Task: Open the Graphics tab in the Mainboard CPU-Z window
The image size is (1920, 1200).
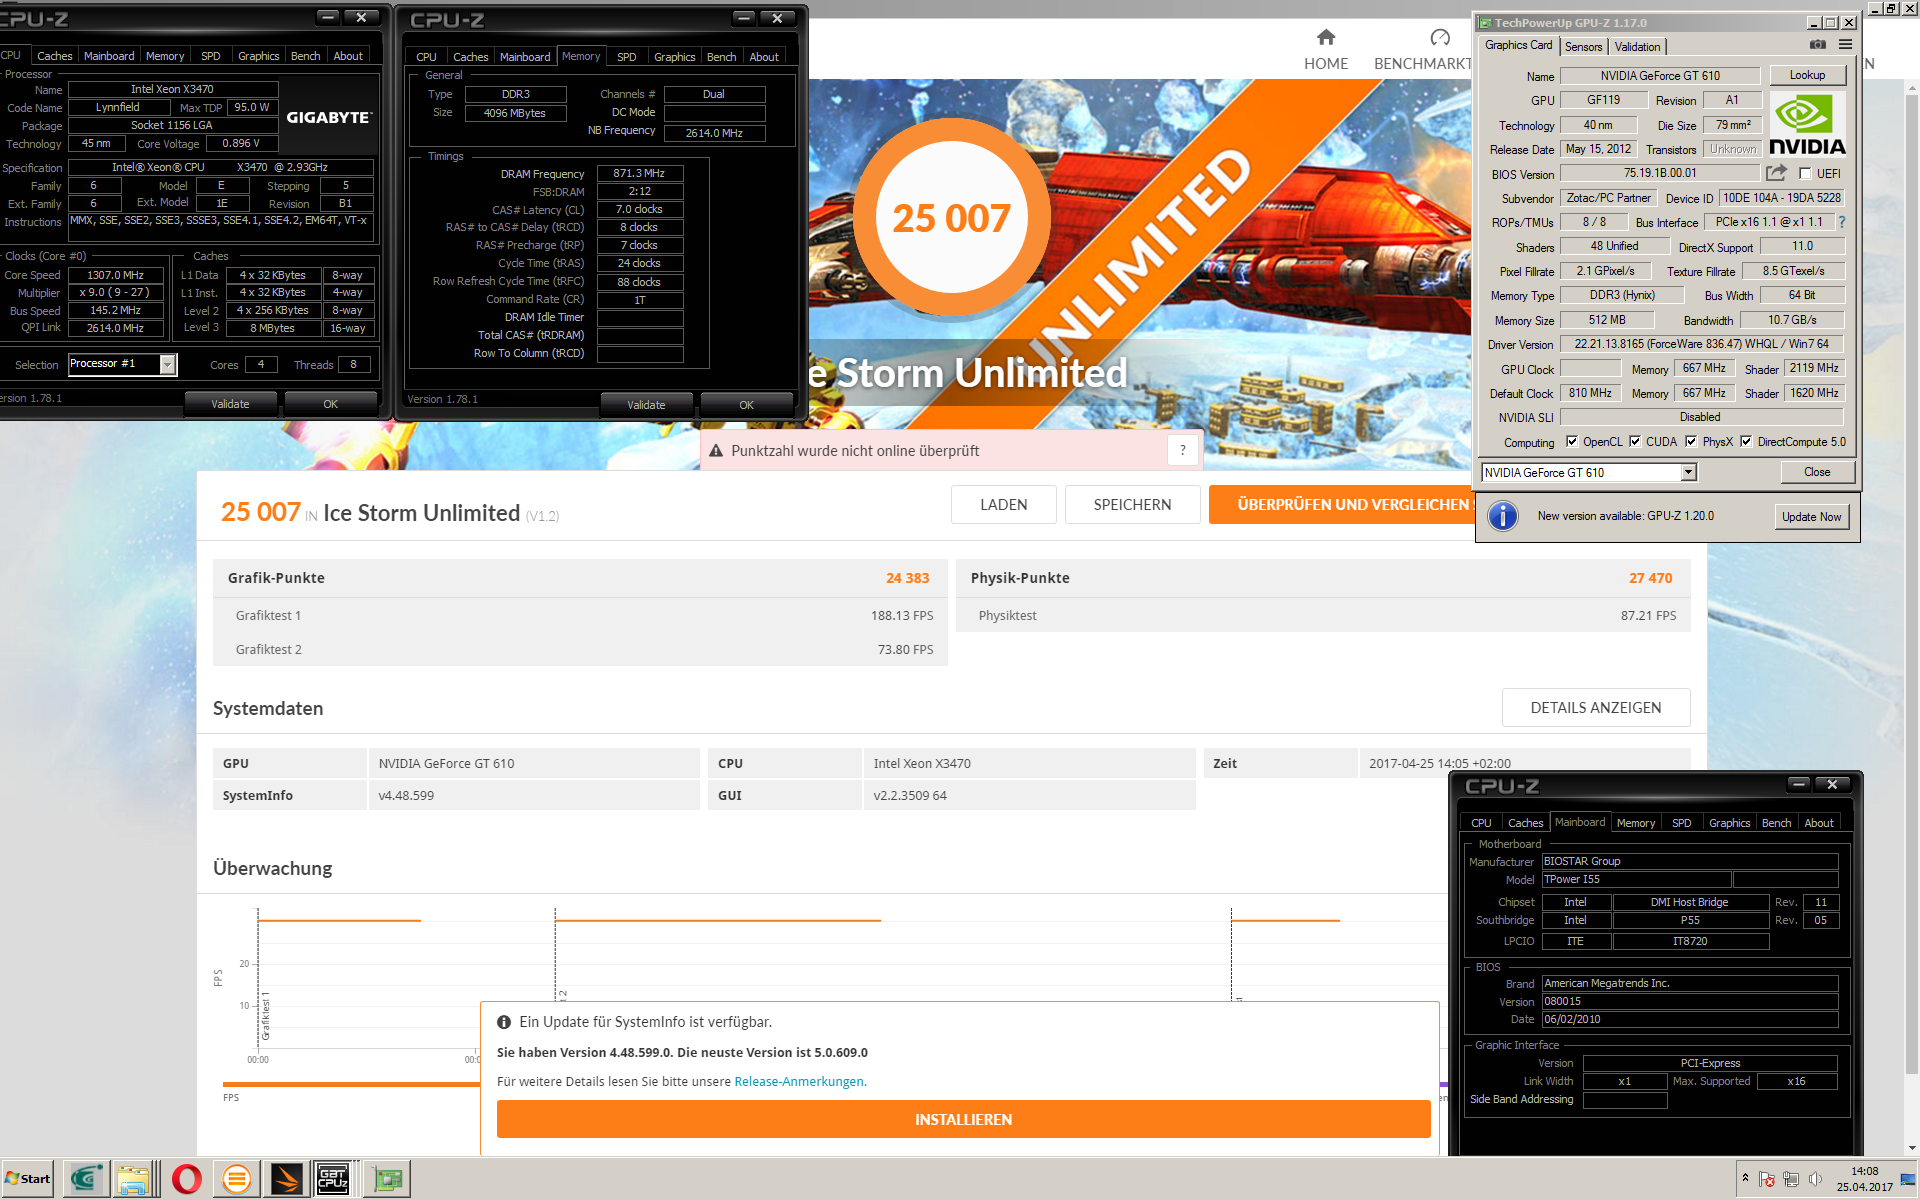Action: pyautogui.click(x=1729, y=823)
